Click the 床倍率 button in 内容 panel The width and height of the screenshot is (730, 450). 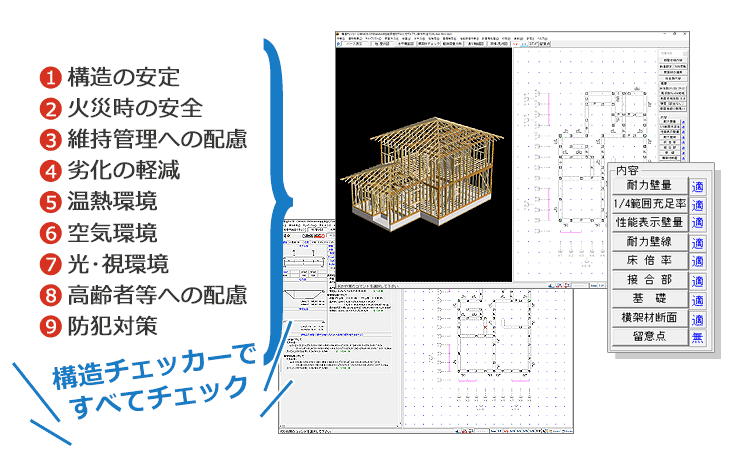[x=649, y=261]
